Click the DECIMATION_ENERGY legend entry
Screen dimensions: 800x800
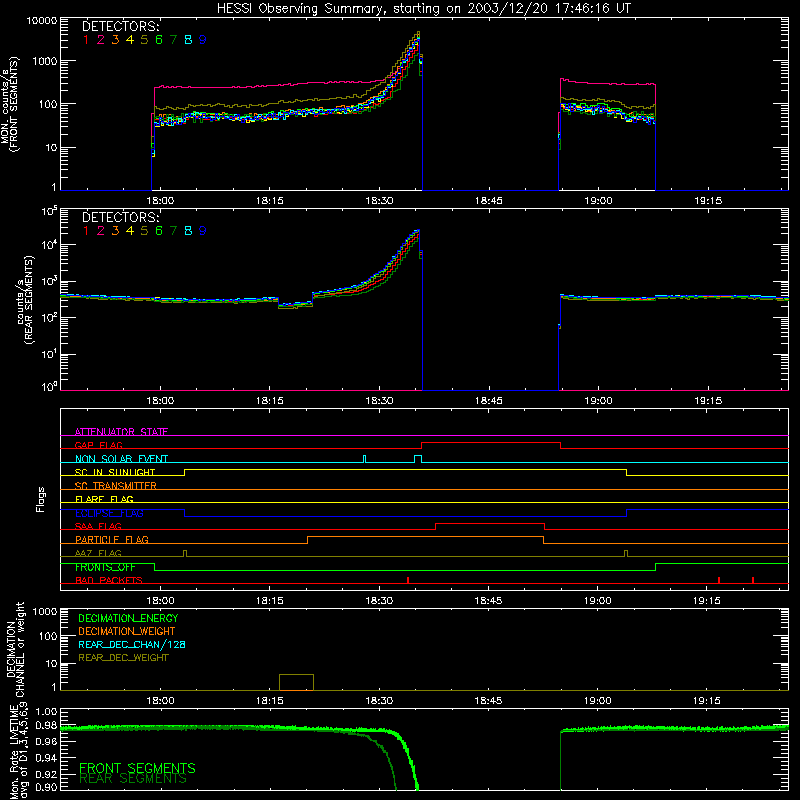(128, 618)
